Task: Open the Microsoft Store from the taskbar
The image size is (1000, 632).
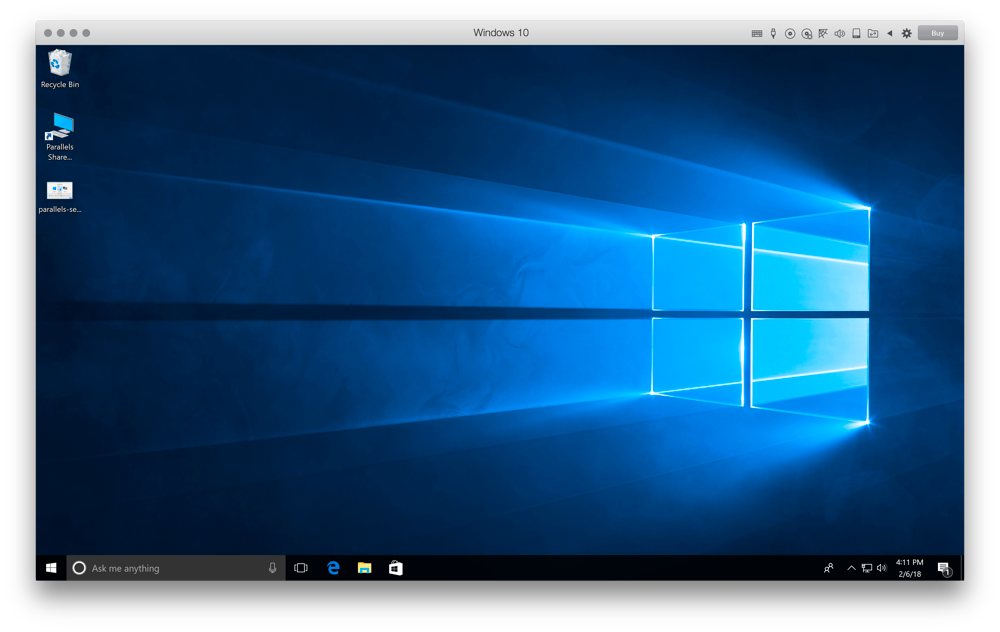Action: coord(395,568)
